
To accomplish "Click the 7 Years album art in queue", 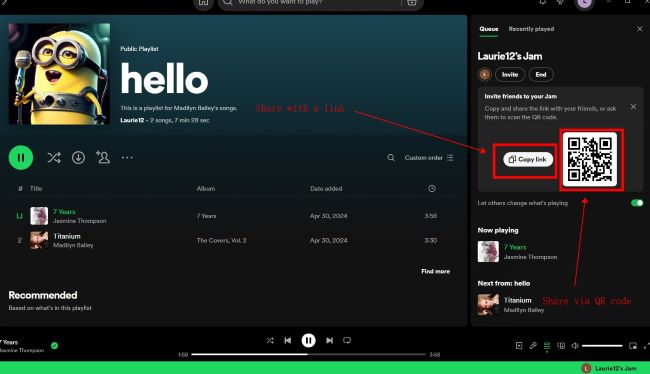I will [488, 251].
